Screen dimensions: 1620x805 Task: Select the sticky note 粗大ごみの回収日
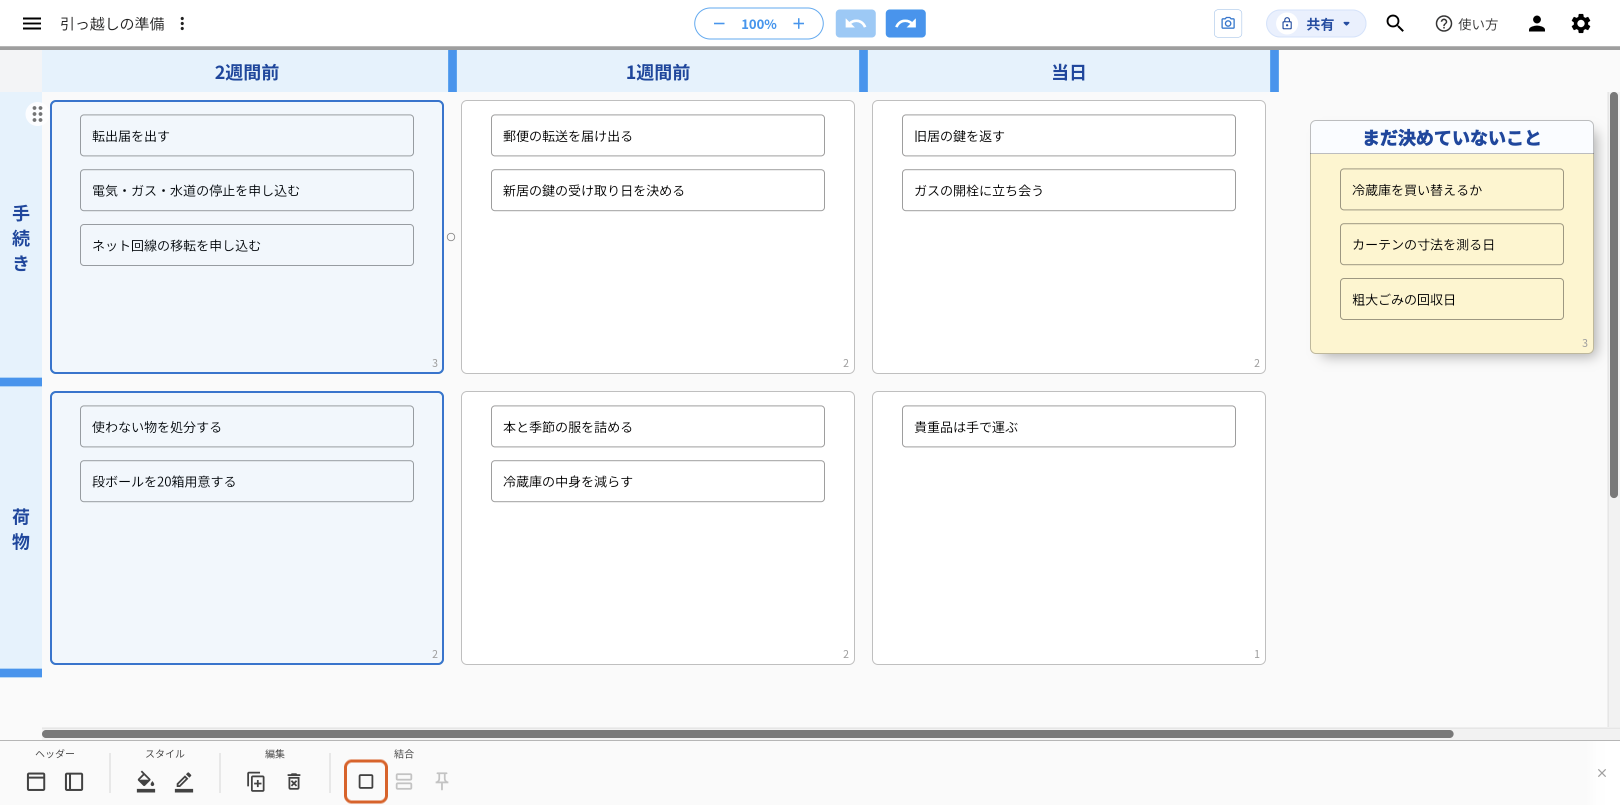(x=1452, y=299)
